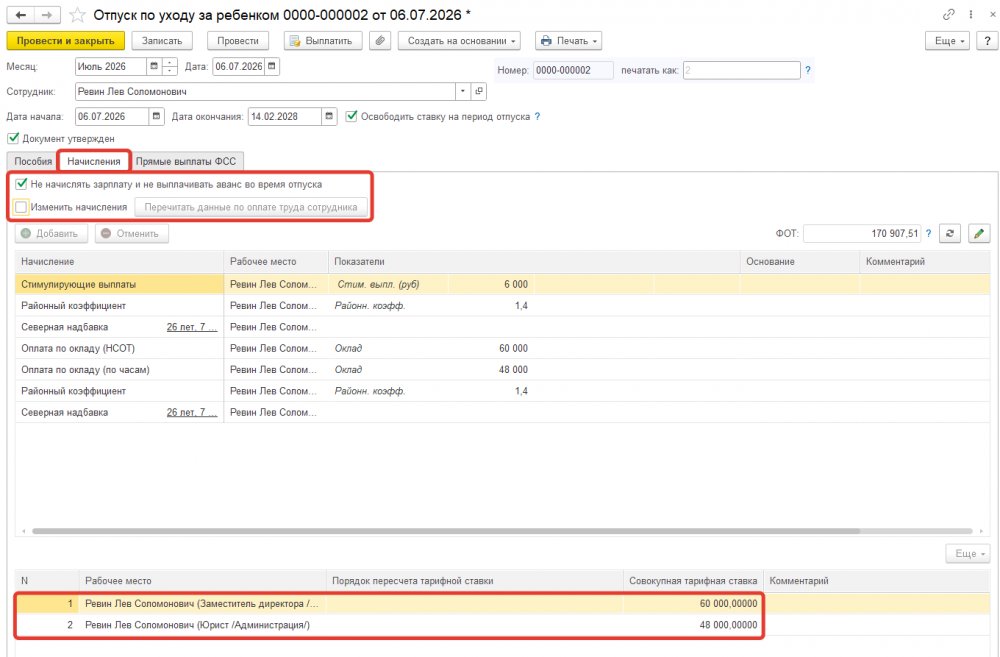Open the lower table Еще menu

[x=967, y=554]
